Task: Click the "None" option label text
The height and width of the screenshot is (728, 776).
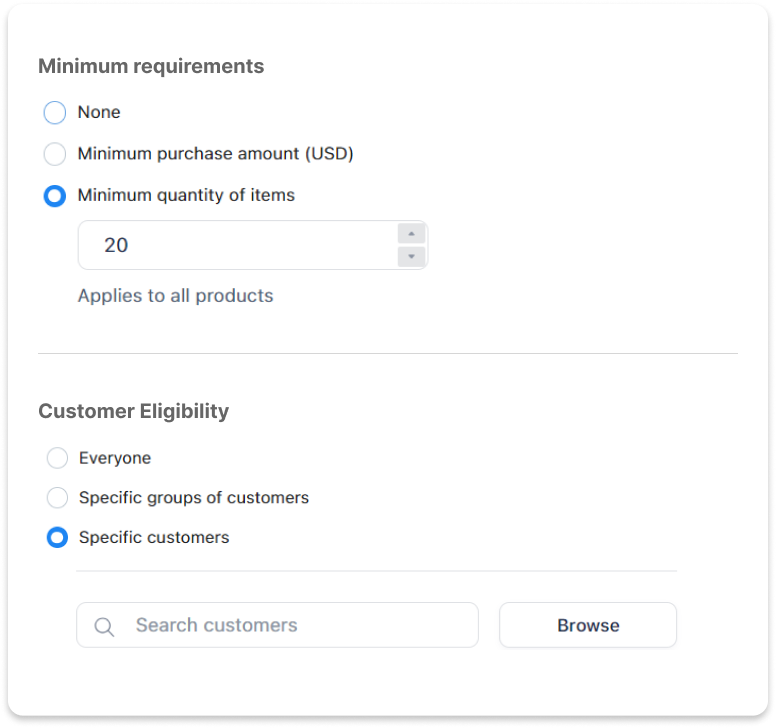Action: [x=99, y=112]
